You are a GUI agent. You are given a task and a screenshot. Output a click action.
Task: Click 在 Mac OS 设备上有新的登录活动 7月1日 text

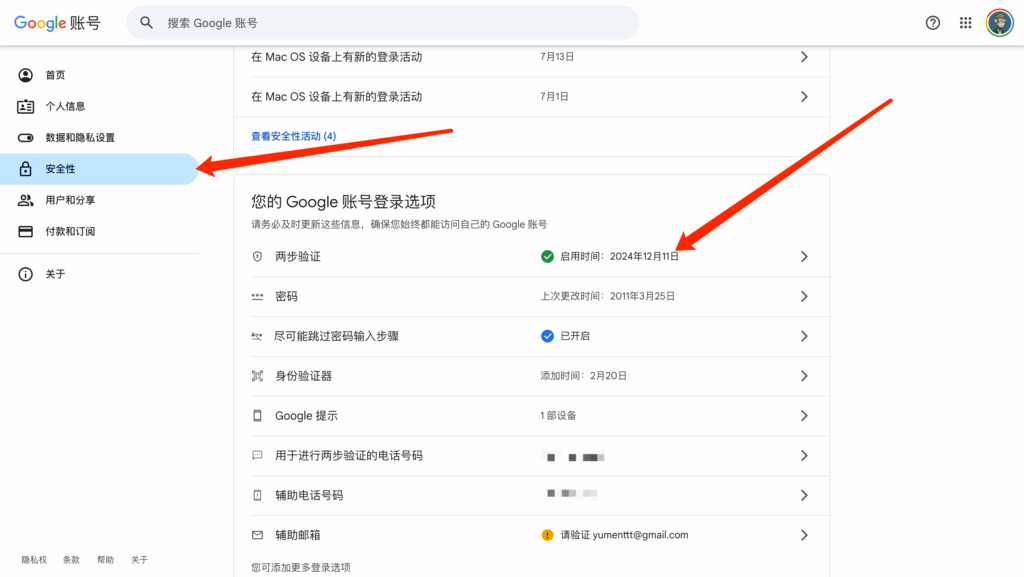click(336, 97)
